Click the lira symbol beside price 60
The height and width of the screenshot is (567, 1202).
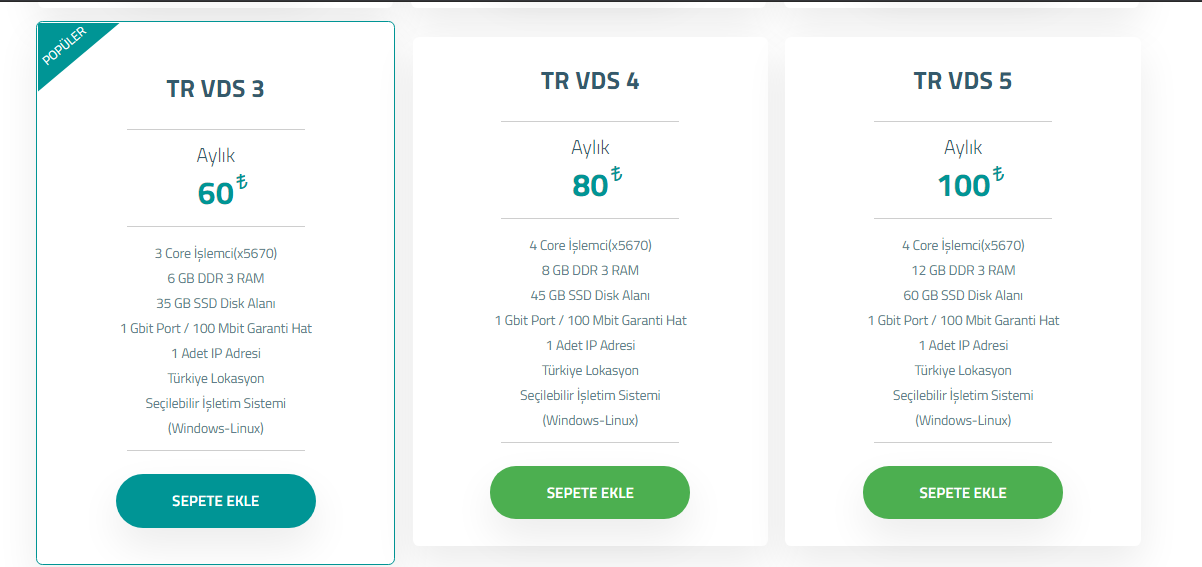(242, 183)
